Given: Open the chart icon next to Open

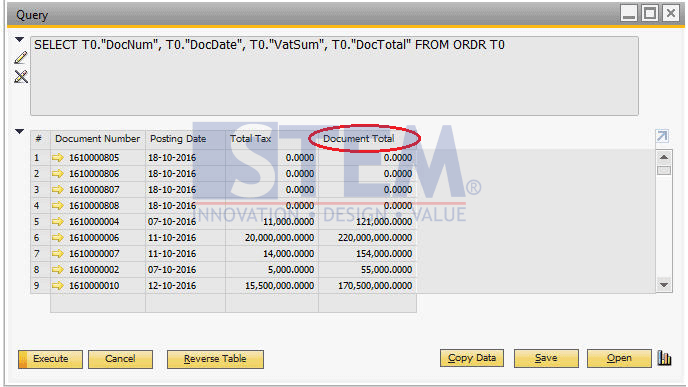Looking at the screenshot, I should 664,358.
